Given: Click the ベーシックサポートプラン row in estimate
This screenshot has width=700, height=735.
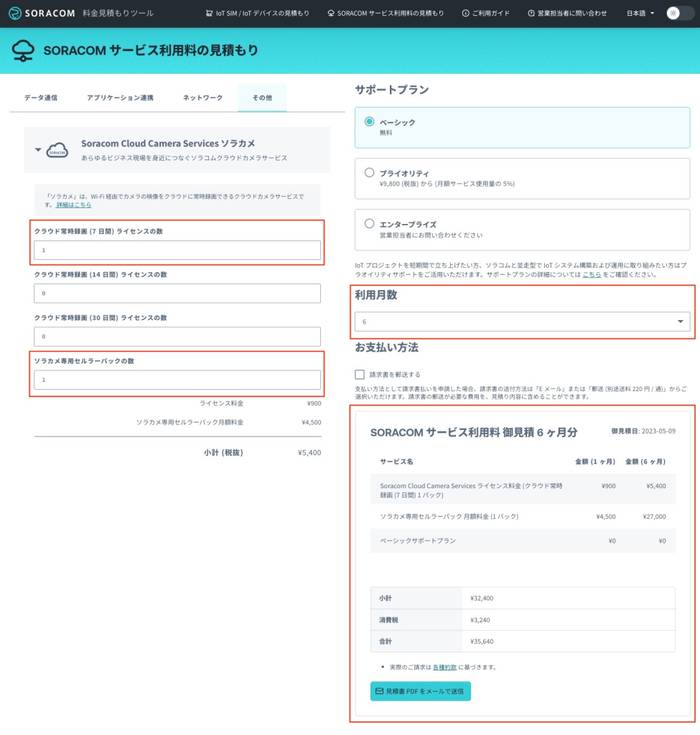Looking at the screenshot, I should tap(523, 540).
